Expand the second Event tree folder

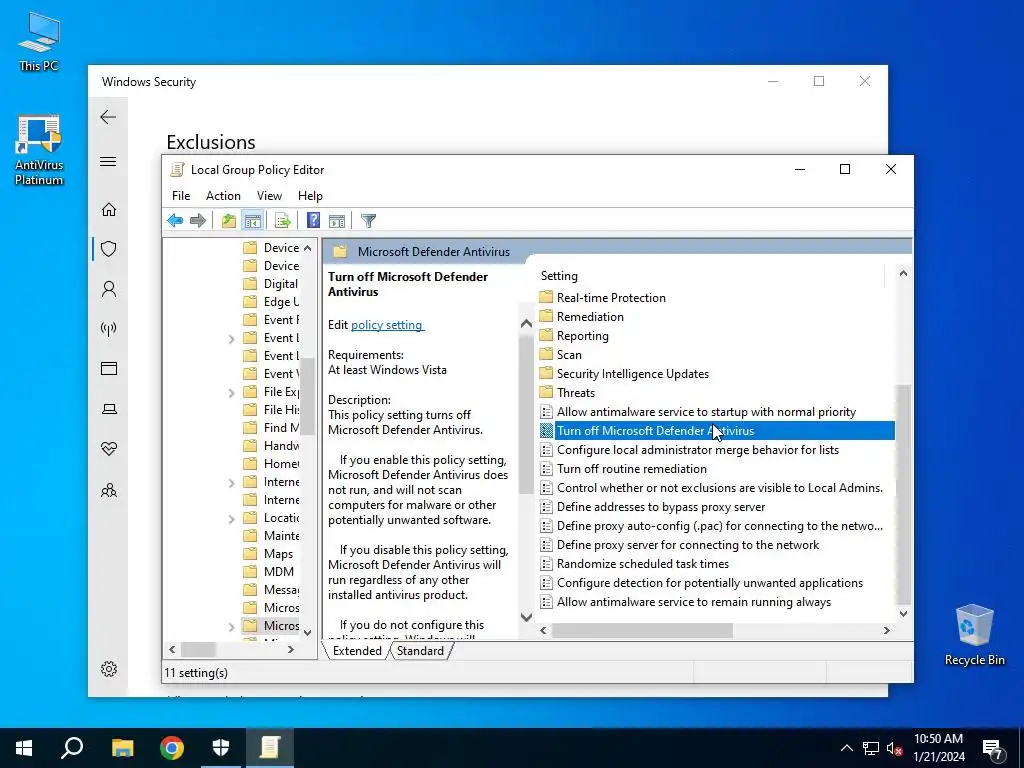pos(231,339)
